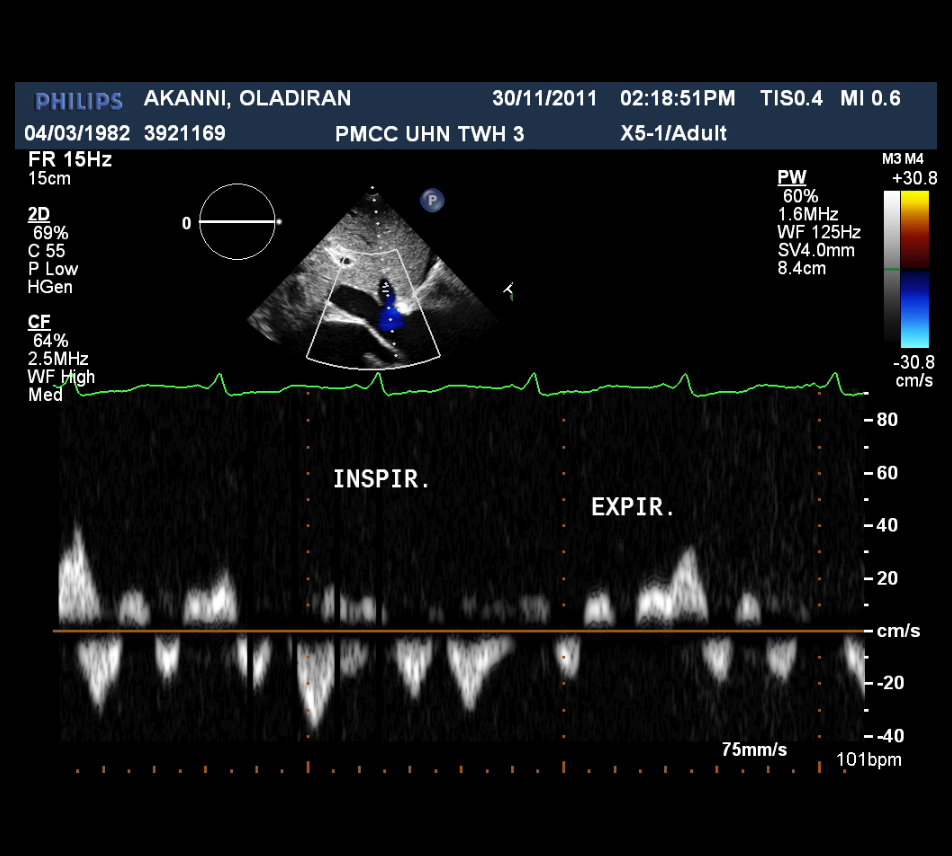
Task: Click the Philips logo in header
Action: (79, 100)
